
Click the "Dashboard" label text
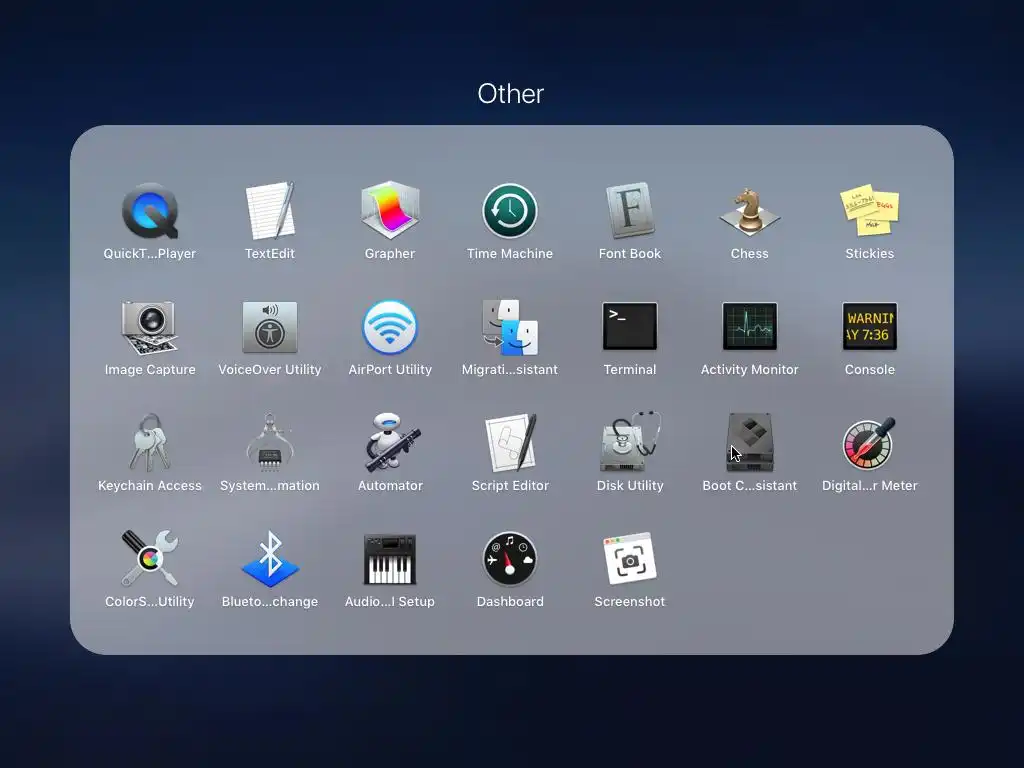pyautogui.click(x=510, y=601)
